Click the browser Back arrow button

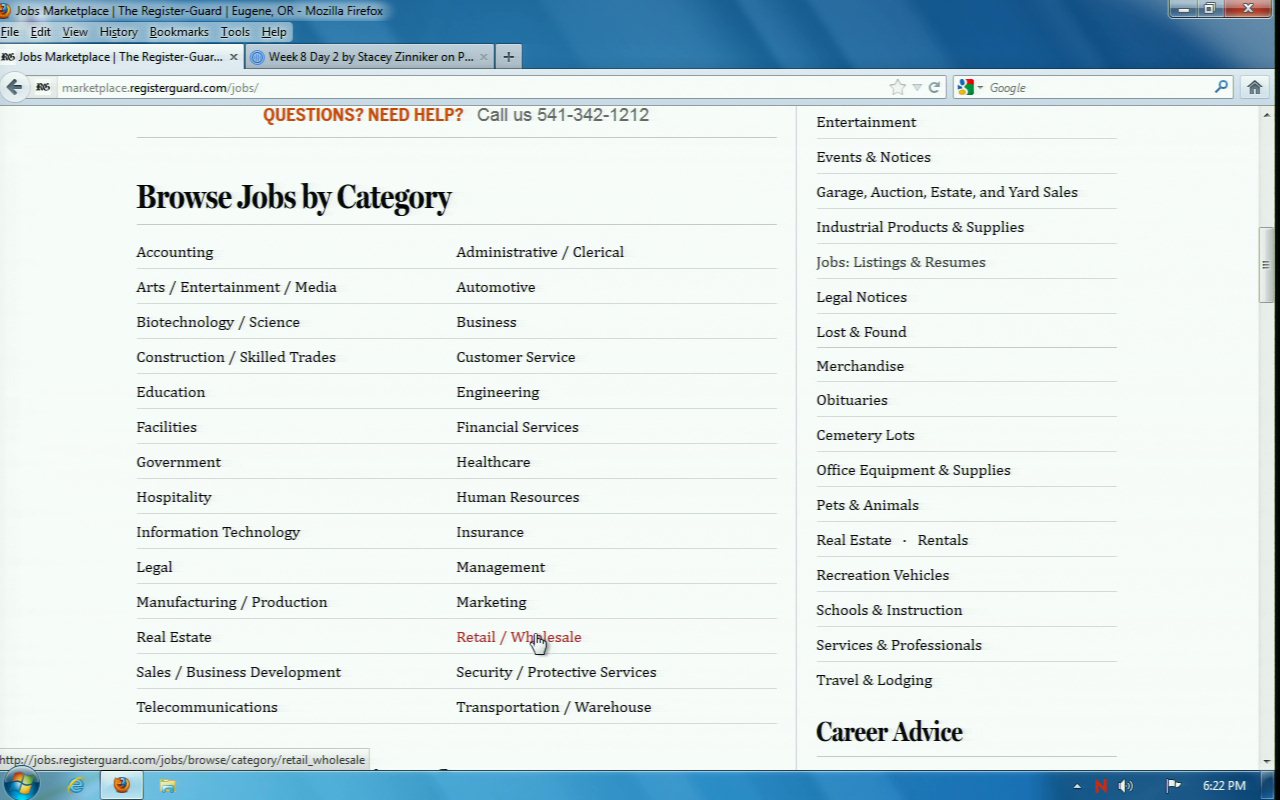pyautogui.click(x=14, y=87)
